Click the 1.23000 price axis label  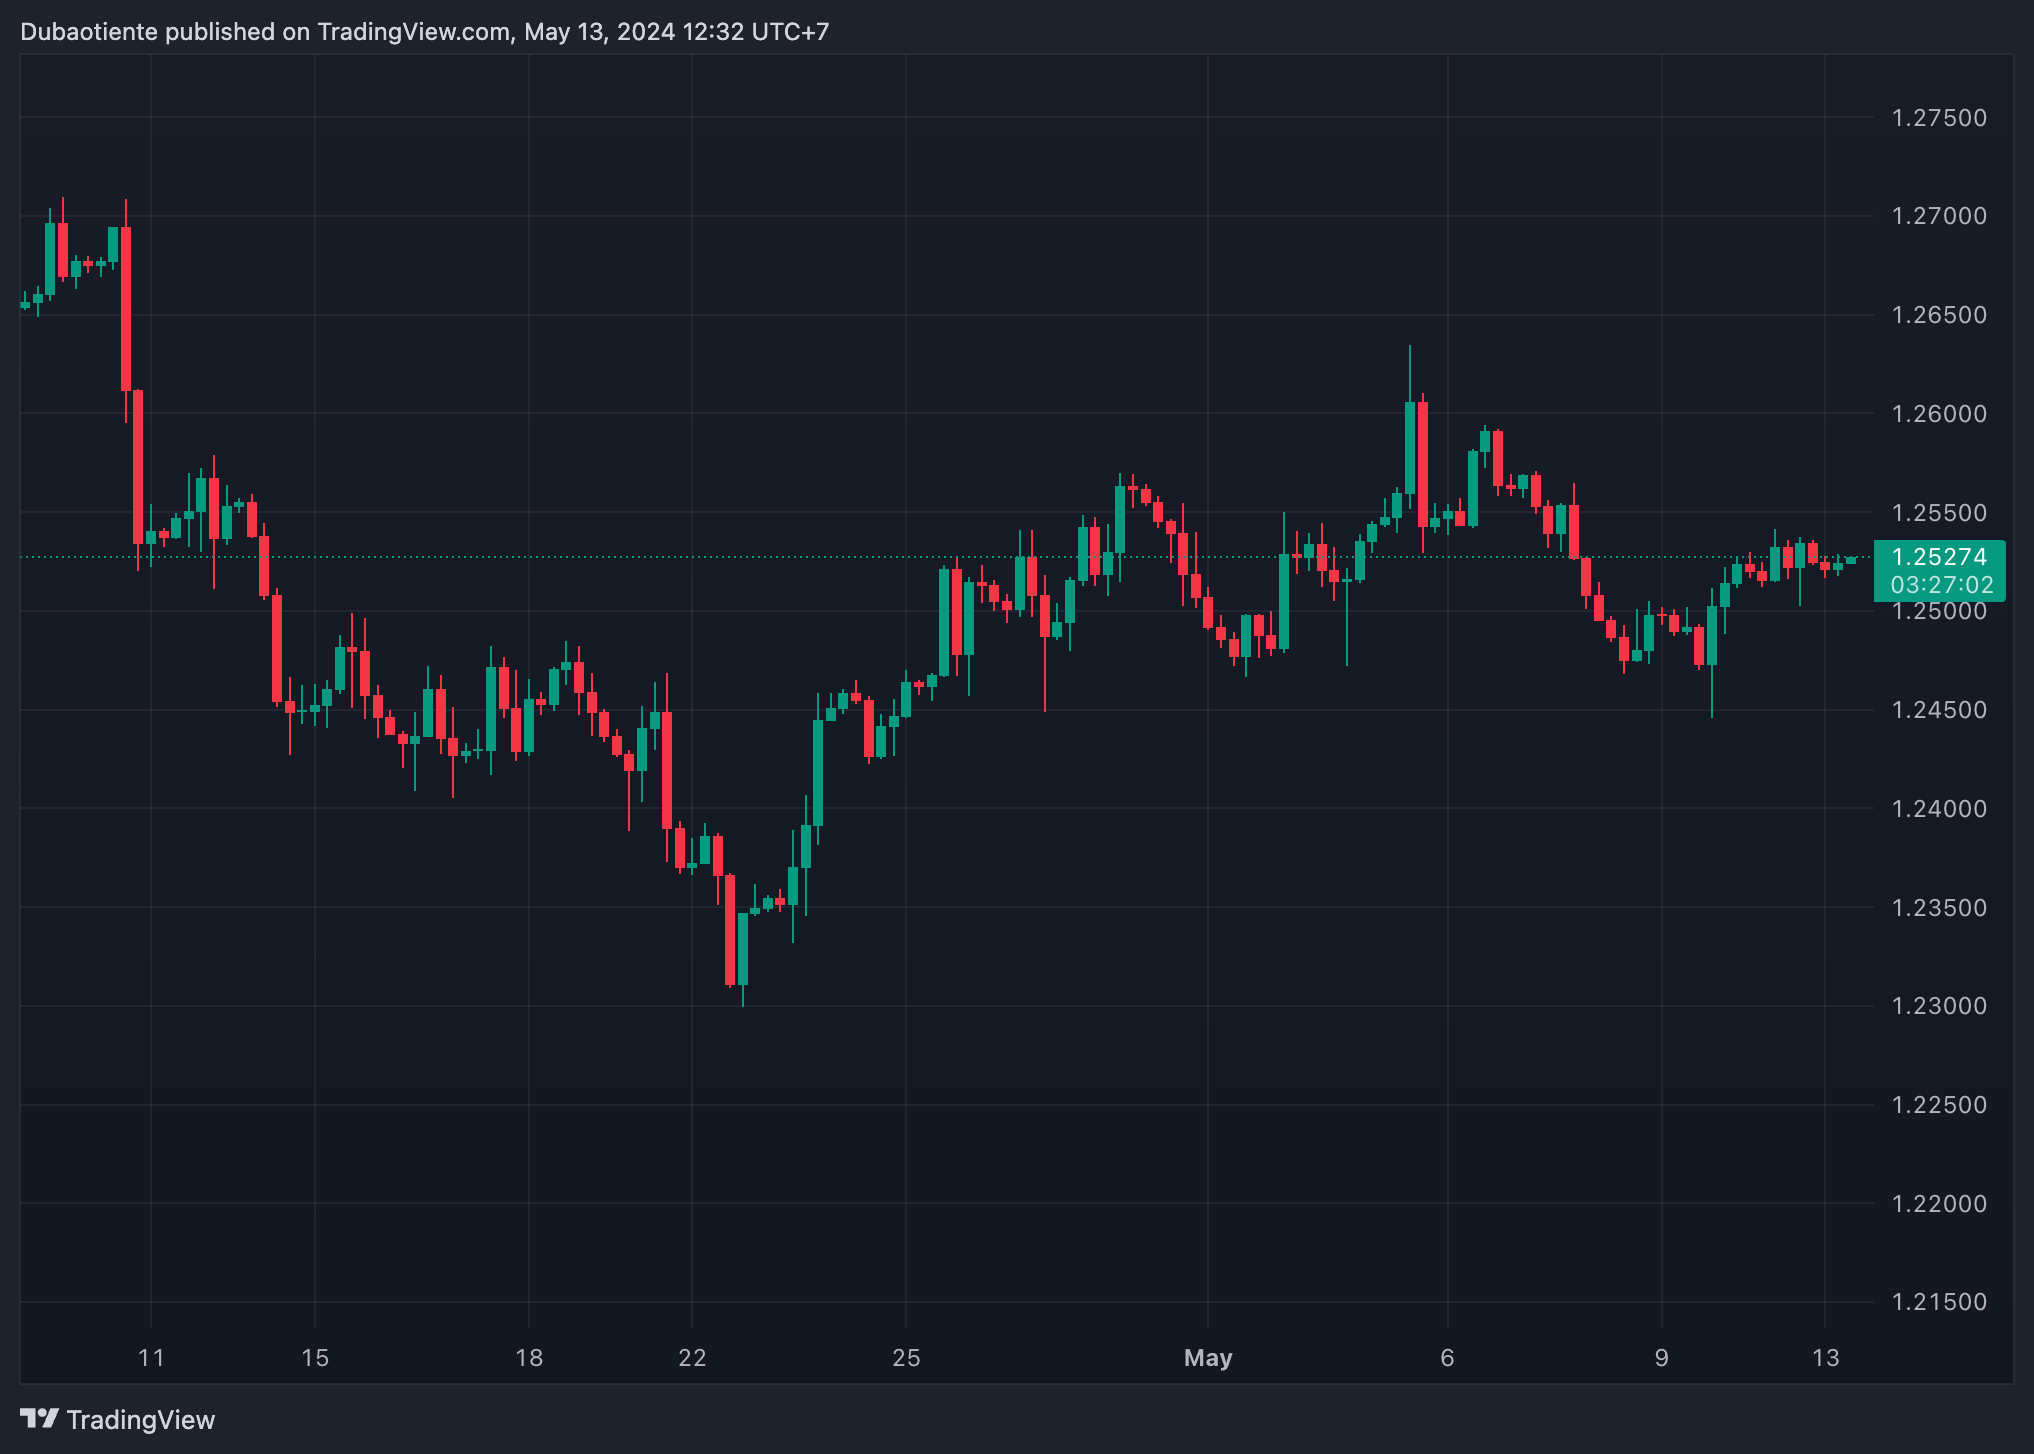tap(1939, 1006)
